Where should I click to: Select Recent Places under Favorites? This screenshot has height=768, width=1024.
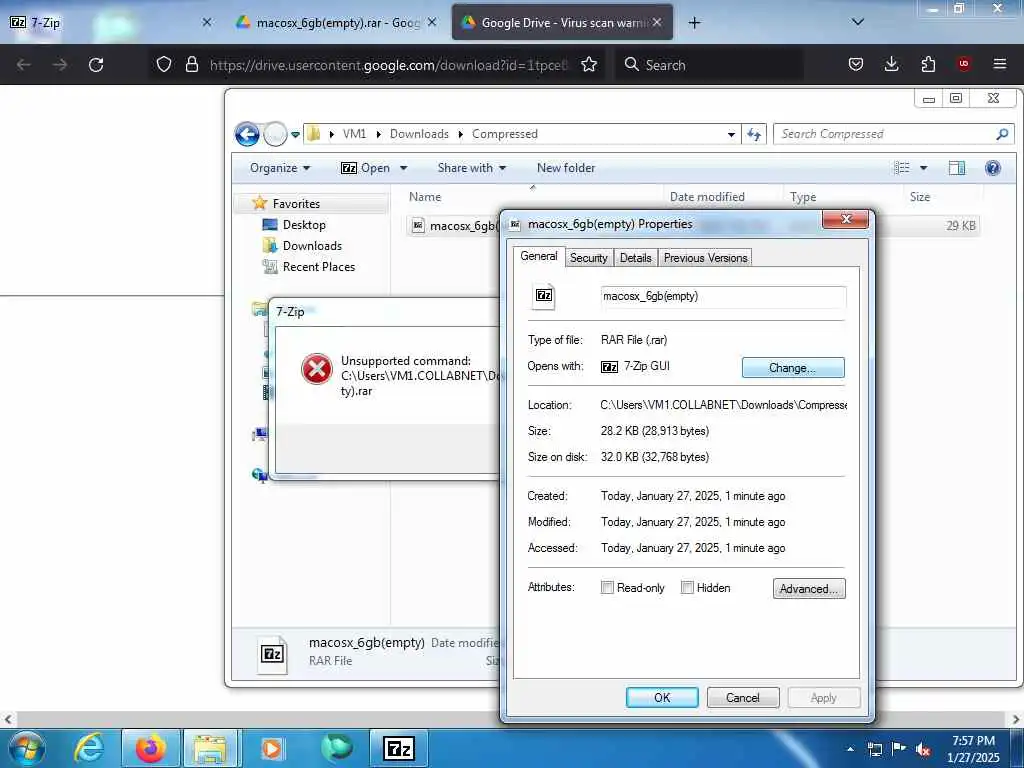(319, 266)
